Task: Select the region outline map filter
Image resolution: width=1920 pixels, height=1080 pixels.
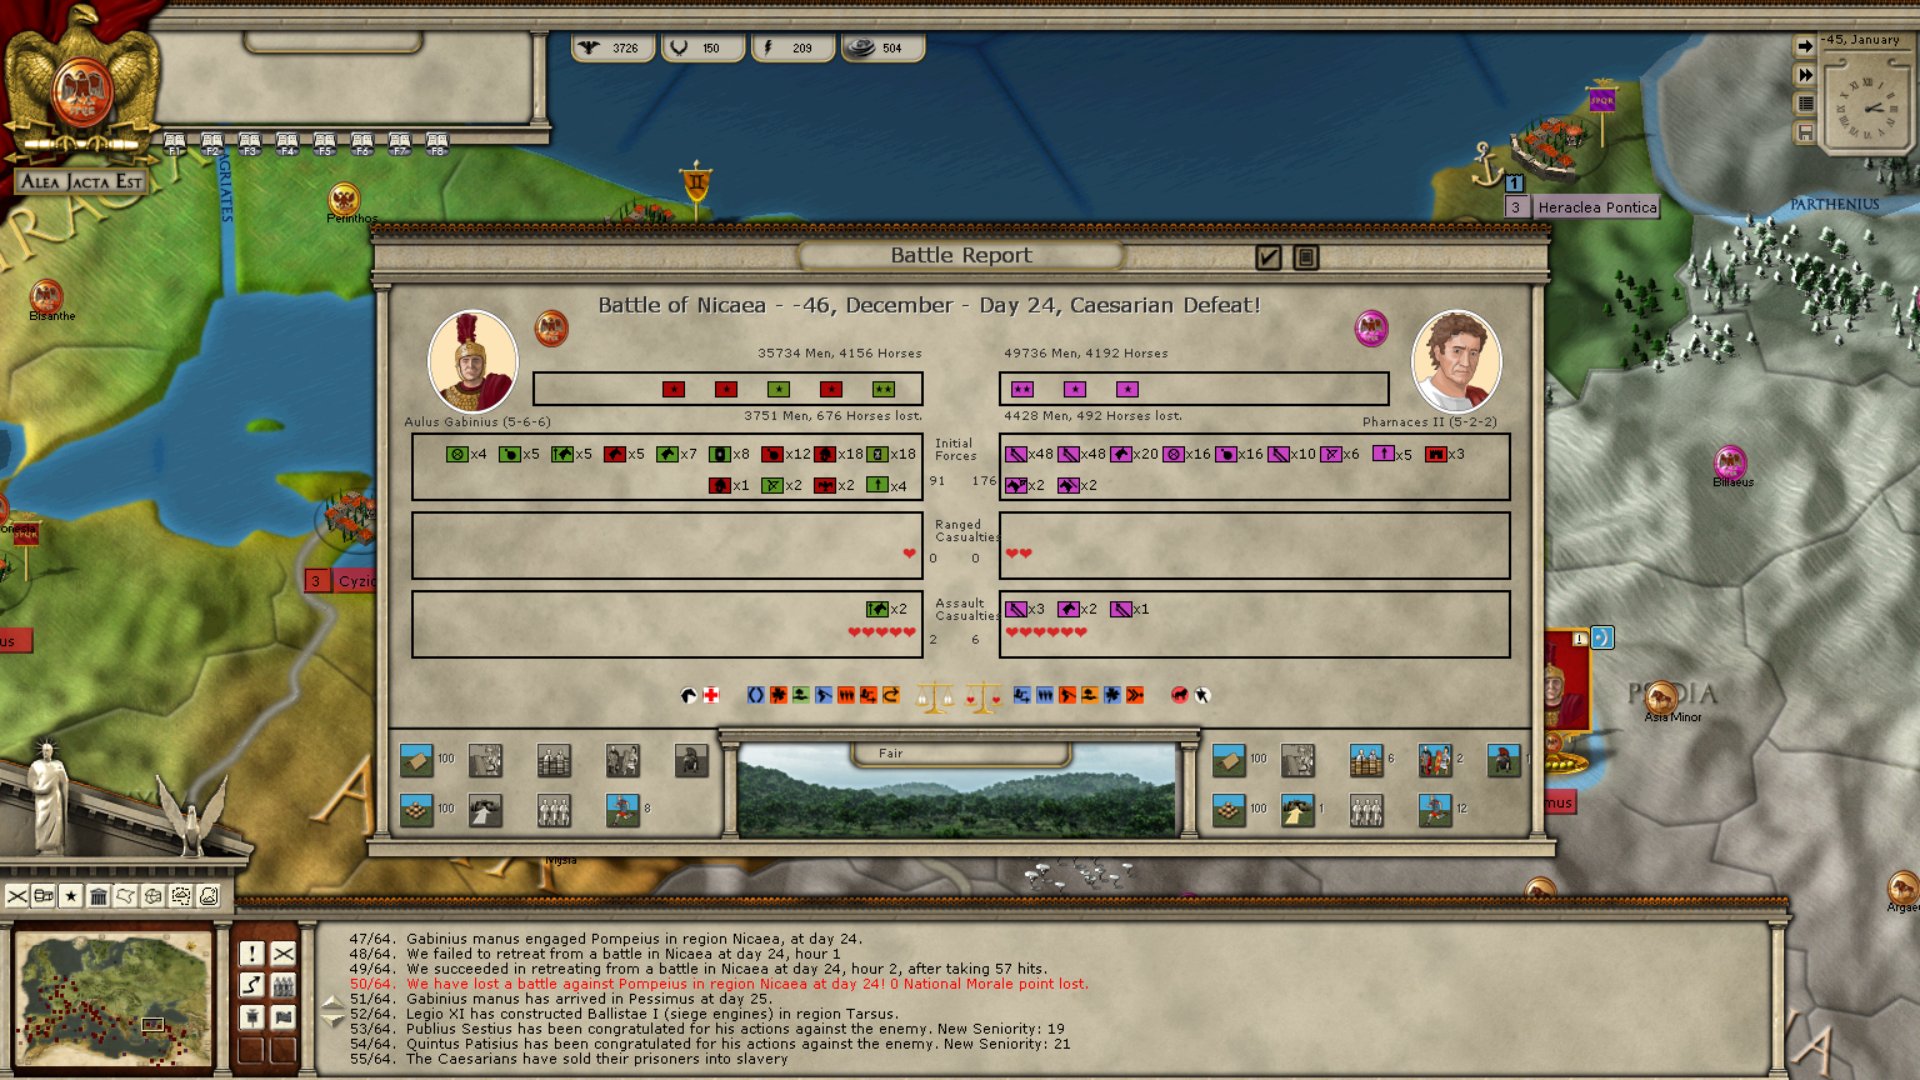Action: [x=126, y=896]
